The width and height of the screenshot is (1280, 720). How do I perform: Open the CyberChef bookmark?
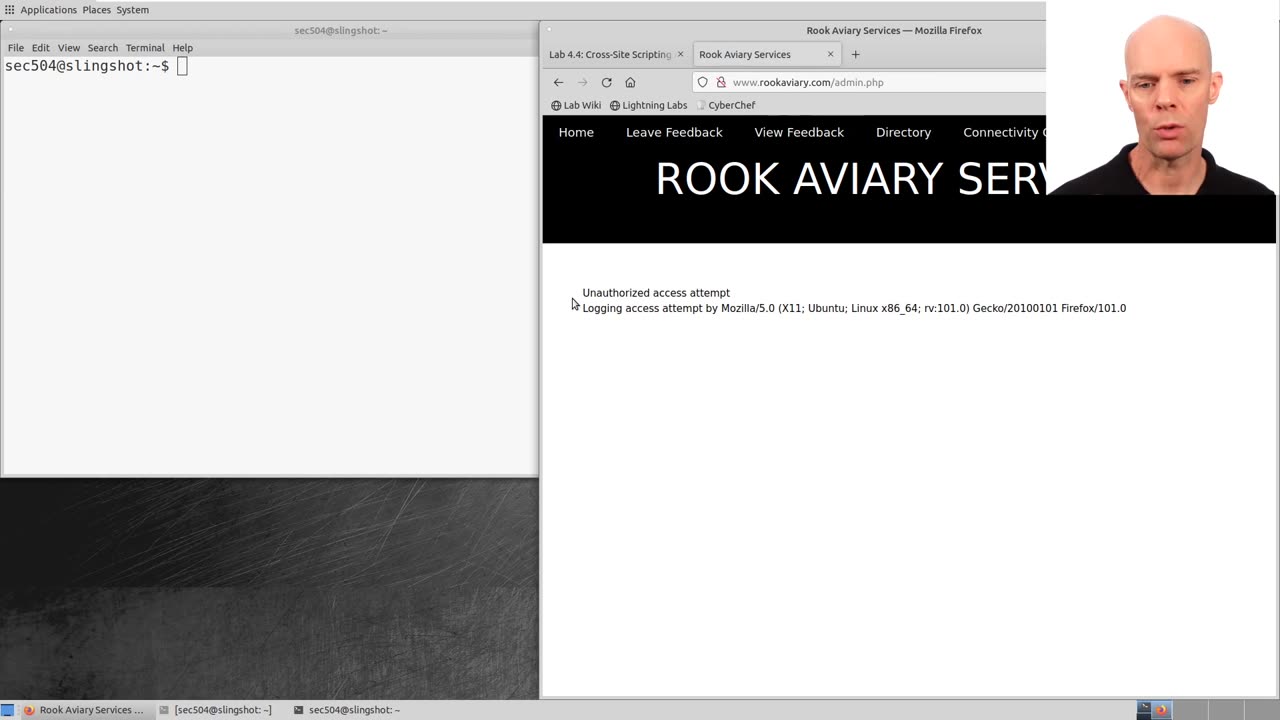725,105
